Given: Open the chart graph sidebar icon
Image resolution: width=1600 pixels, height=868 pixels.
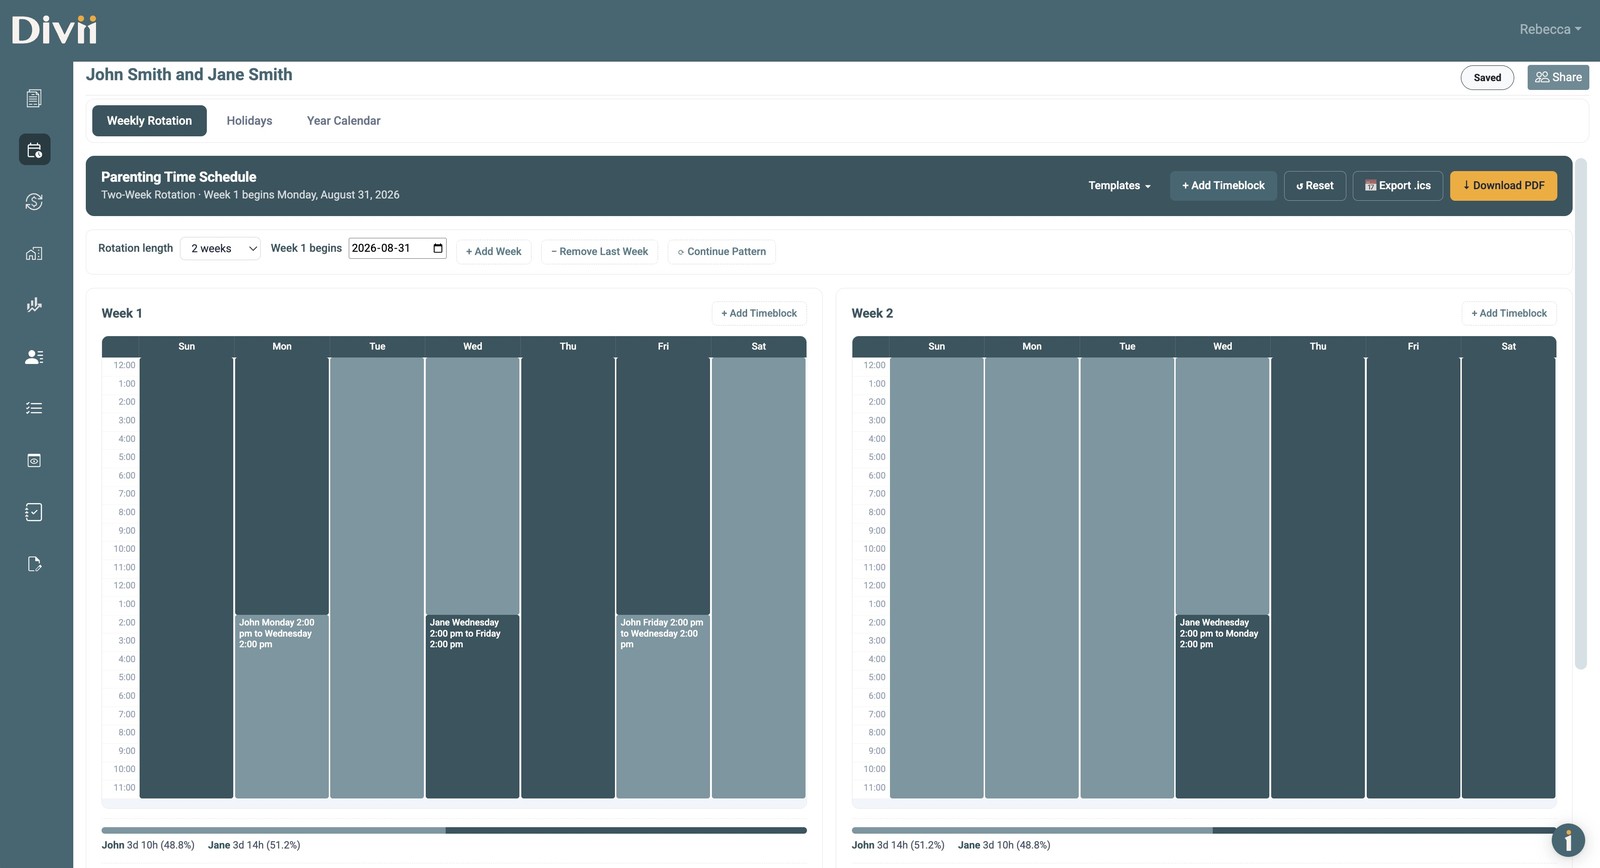Looking at the screenshot, I should 34,305.
